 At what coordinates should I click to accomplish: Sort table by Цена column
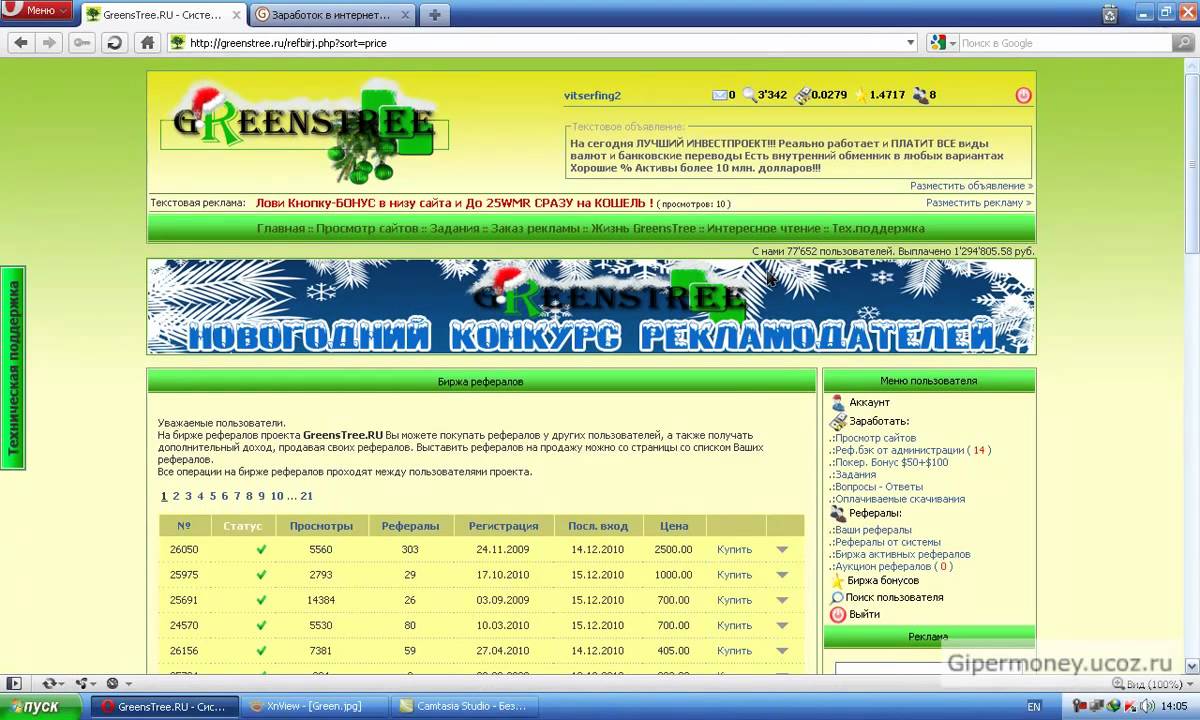pyautogui.click(x=673, y=525)
